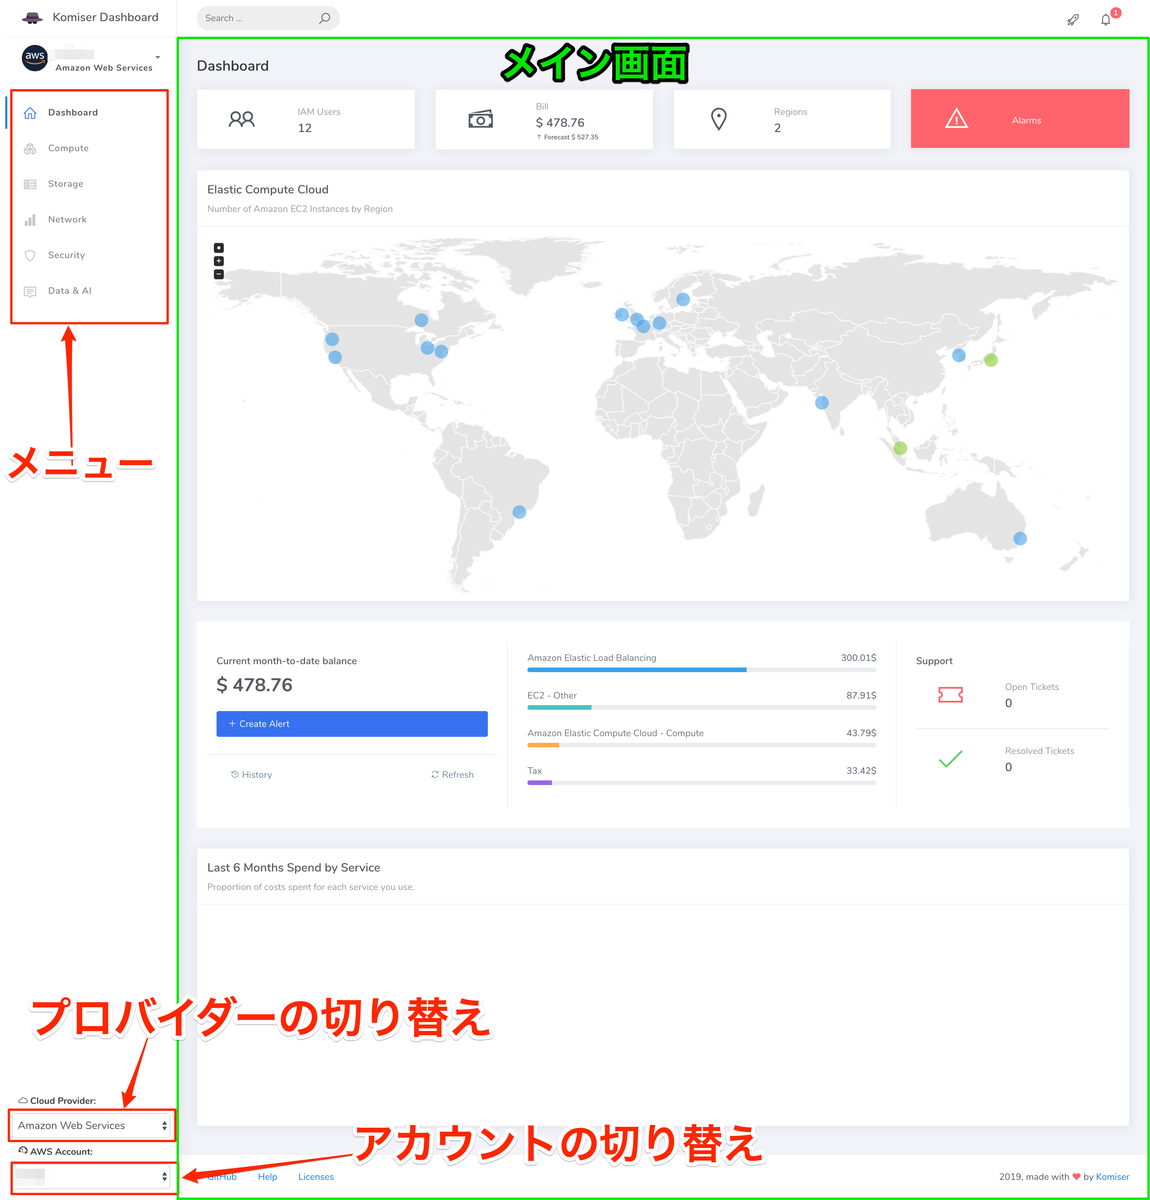
Task: Click the Refresh button
Action: pyautogui.click(x=452, y=775)
